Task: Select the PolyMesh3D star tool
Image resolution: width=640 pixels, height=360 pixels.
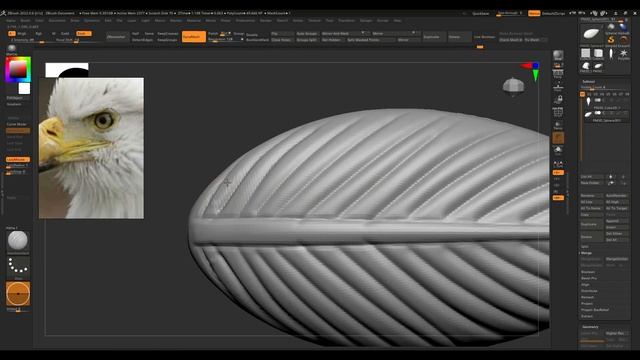Action: pos(623,53)
